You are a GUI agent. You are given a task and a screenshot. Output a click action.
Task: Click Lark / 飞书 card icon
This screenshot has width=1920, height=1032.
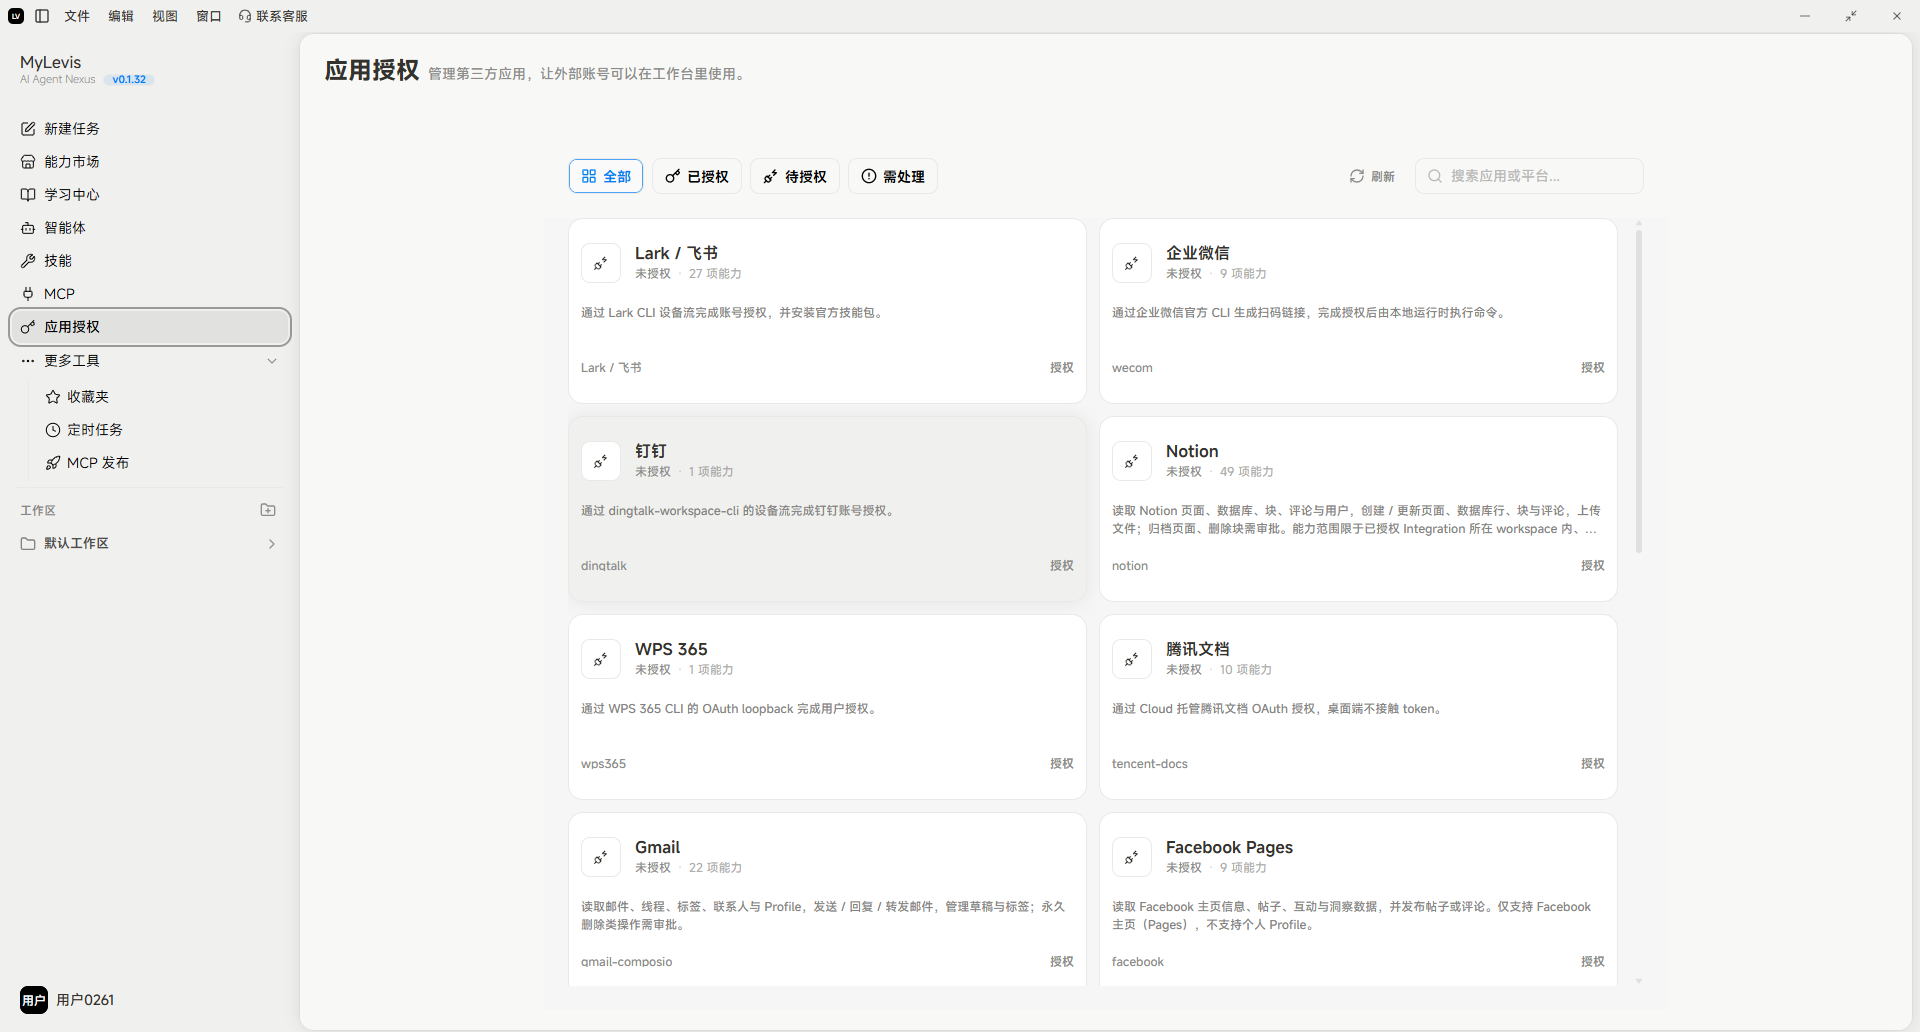click(601, 263)
